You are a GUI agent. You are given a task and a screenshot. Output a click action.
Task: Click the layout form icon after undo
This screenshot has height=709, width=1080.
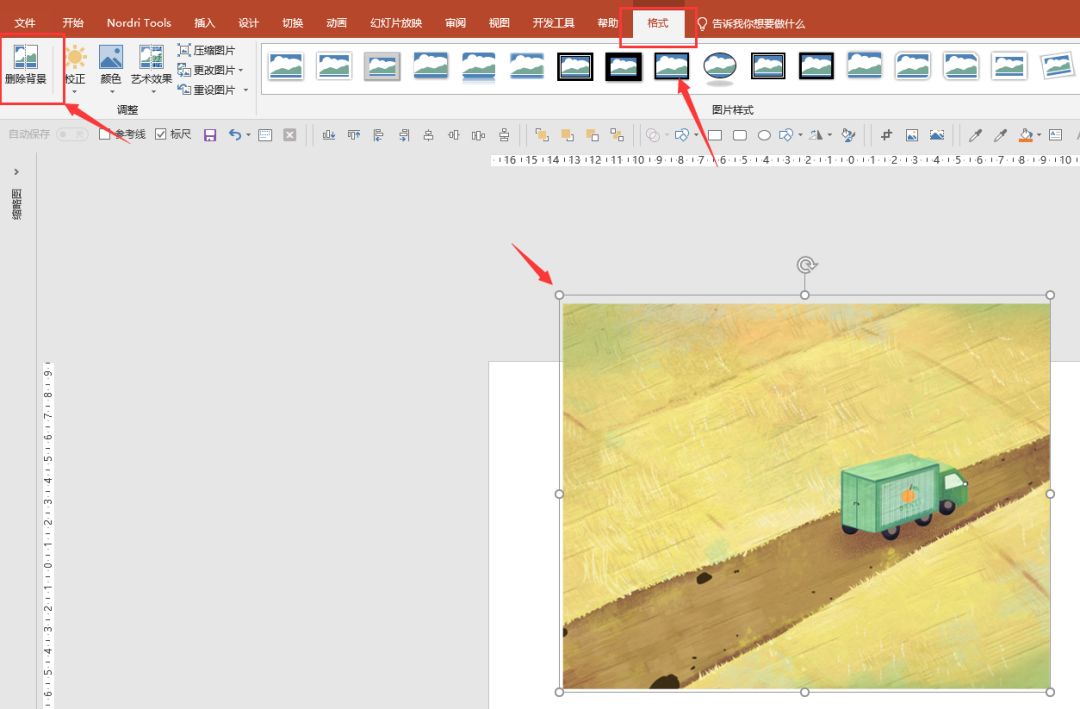pos(265,135)
